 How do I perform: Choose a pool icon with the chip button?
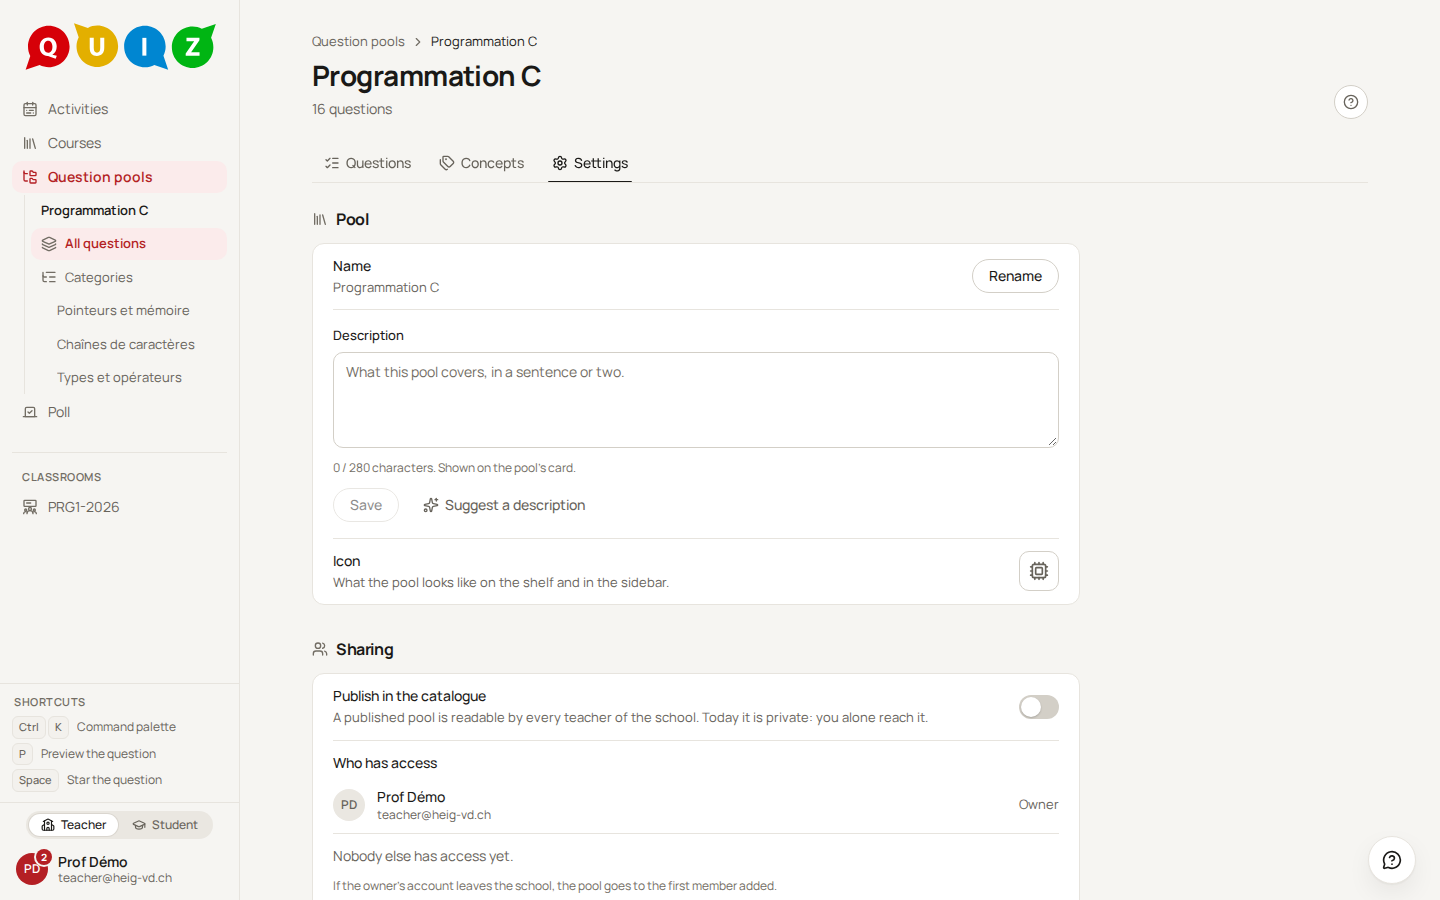pyautogui.click(x=1039, y=571)
